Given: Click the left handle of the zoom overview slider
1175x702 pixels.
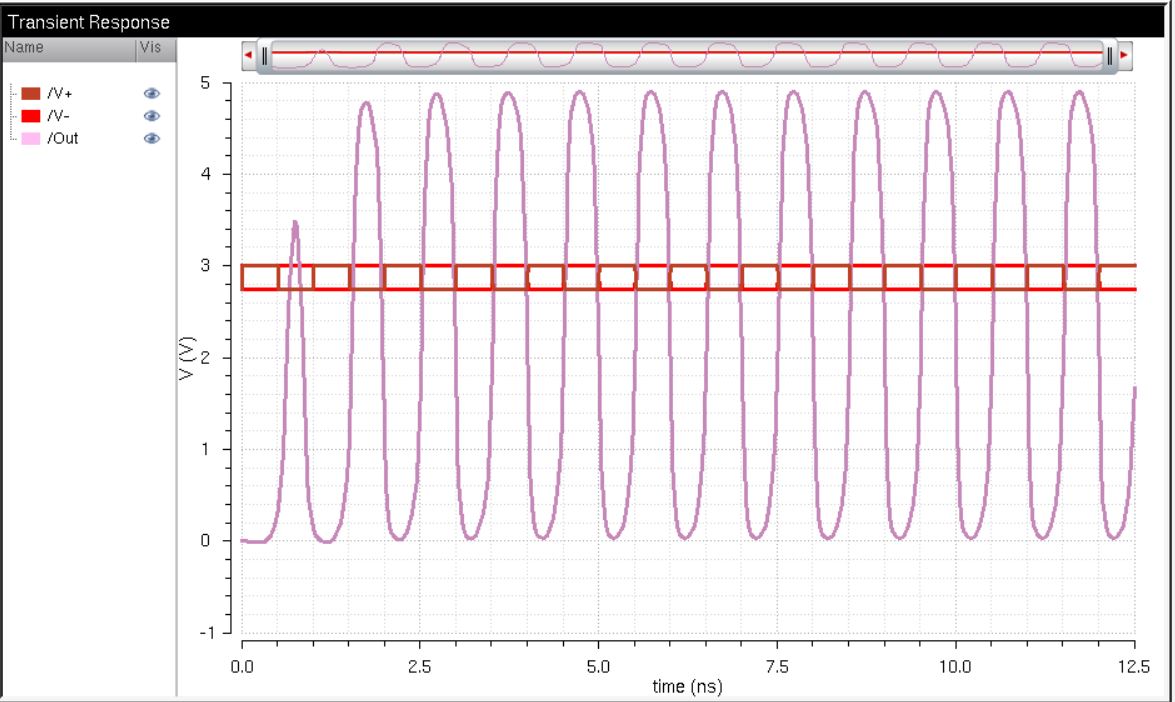Looking at the screenshot, I should click(265, 56).
